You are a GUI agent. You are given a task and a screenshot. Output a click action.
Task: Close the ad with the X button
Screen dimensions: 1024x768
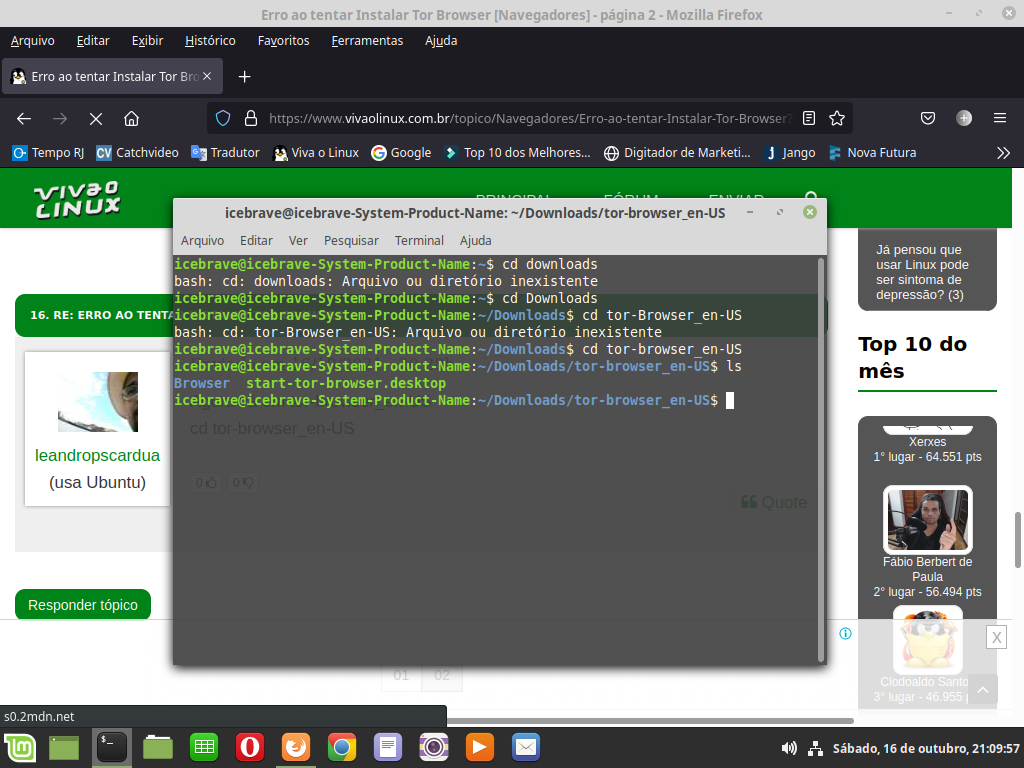[x=996, y=637]
